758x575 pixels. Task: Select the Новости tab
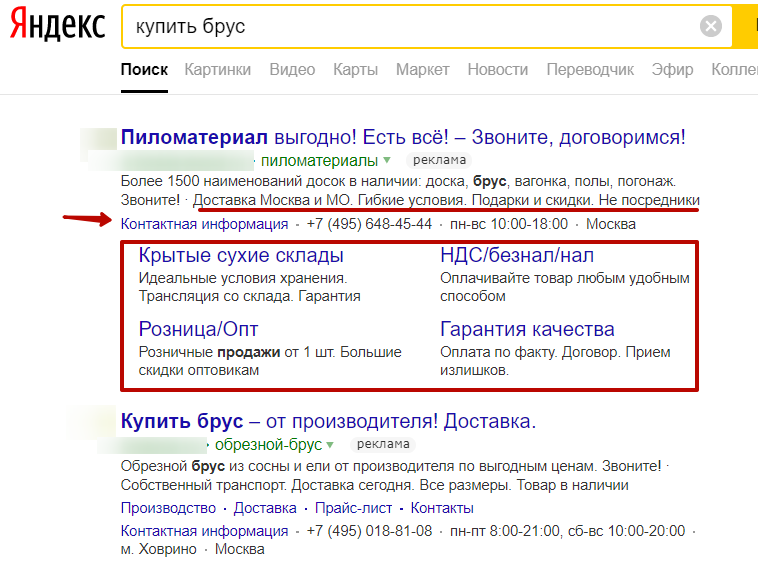[x=497, y=70]
